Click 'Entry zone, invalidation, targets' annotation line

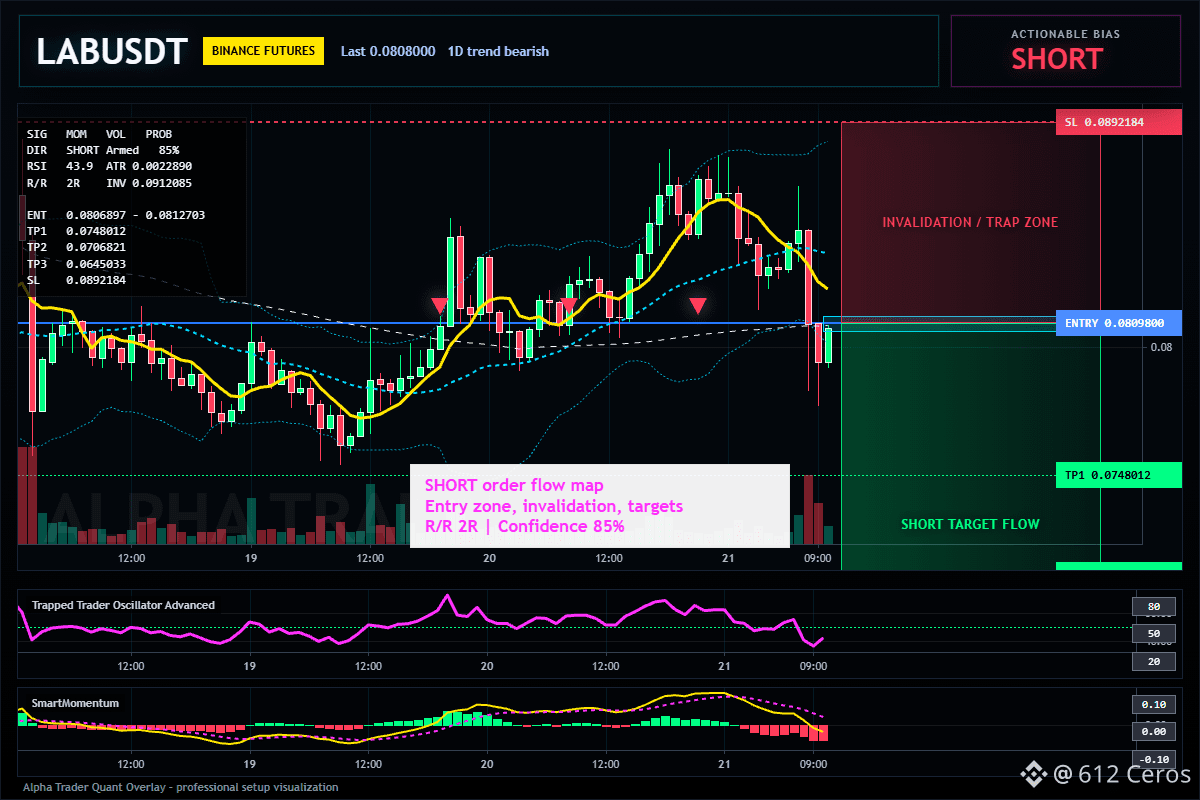coord(554,506)
